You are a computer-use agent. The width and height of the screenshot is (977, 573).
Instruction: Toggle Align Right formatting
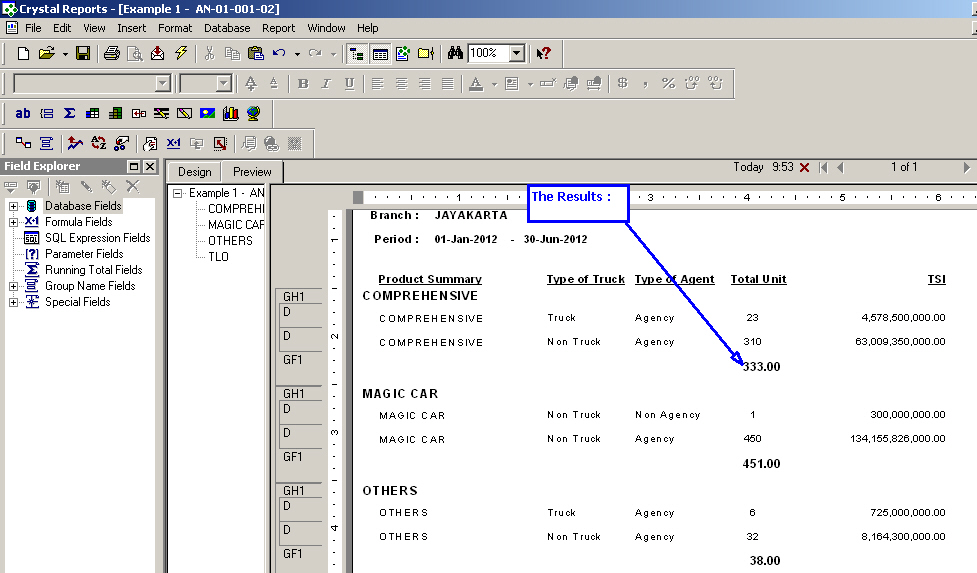424,83
